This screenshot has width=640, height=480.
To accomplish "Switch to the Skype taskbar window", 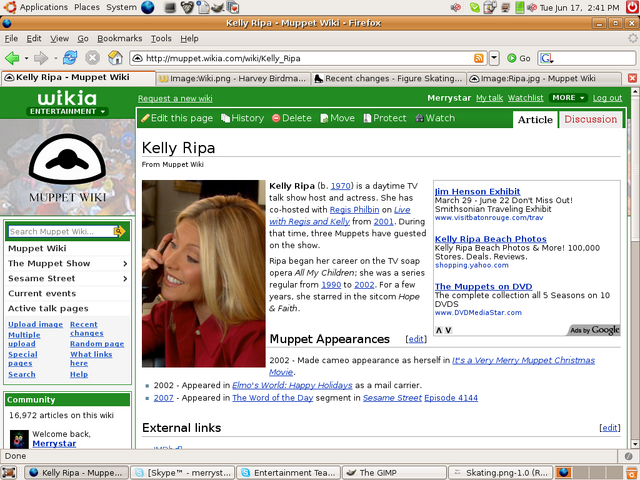I will [x=183, y=473].
